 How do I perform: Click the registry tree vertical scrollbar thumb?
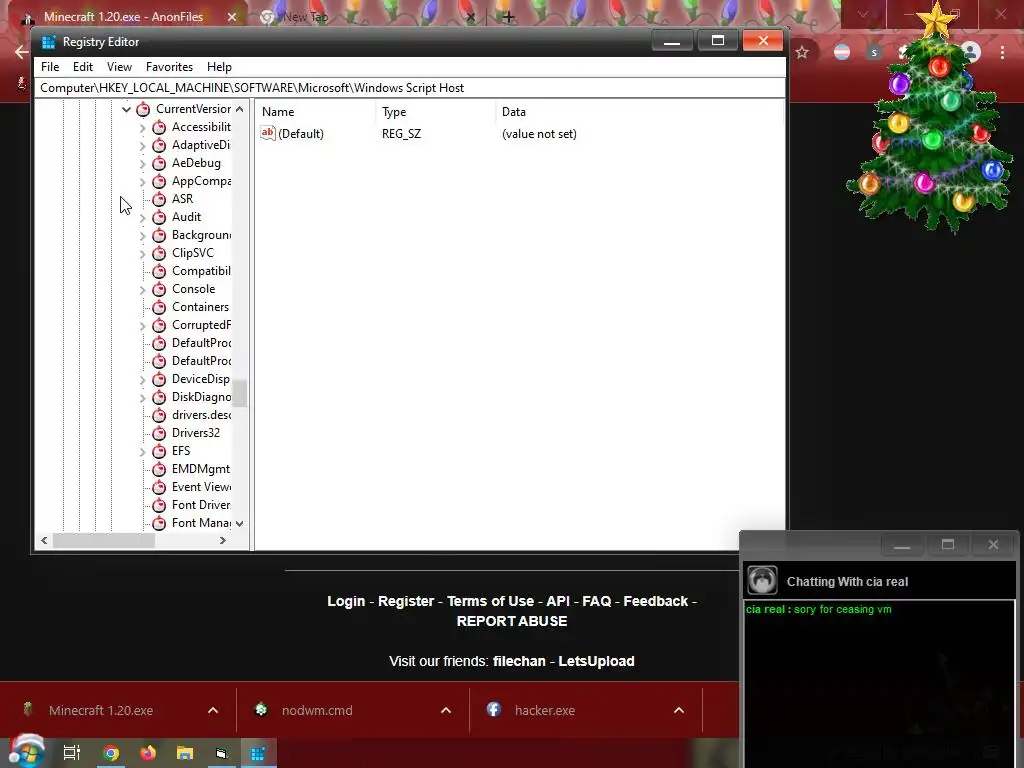240,393
